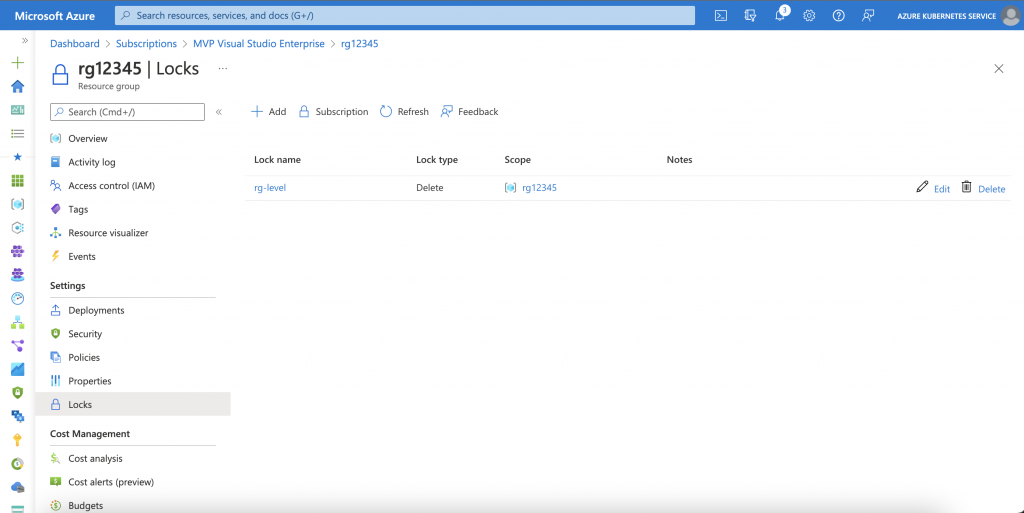Screen dimensions: 1024x513
Task: Collapse the resource menu panel
Action: pos(219,112)
